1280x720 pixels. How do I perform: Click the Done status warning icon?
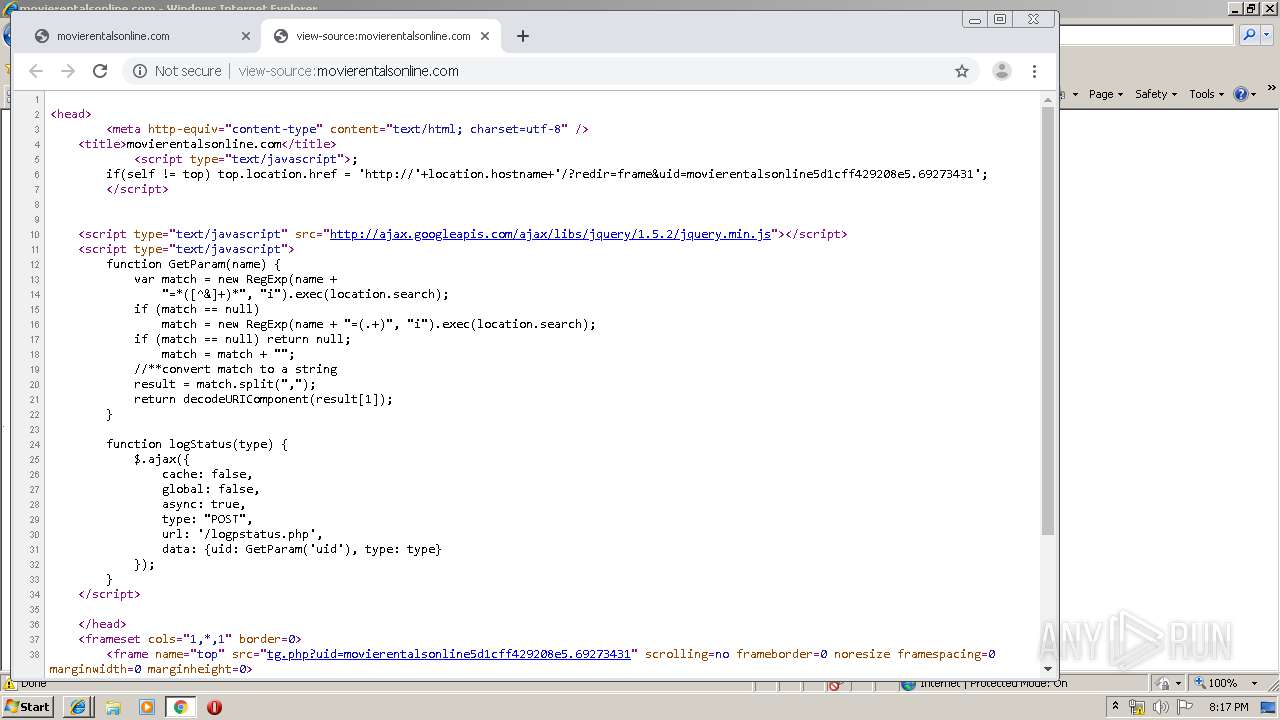coord(11,685)
